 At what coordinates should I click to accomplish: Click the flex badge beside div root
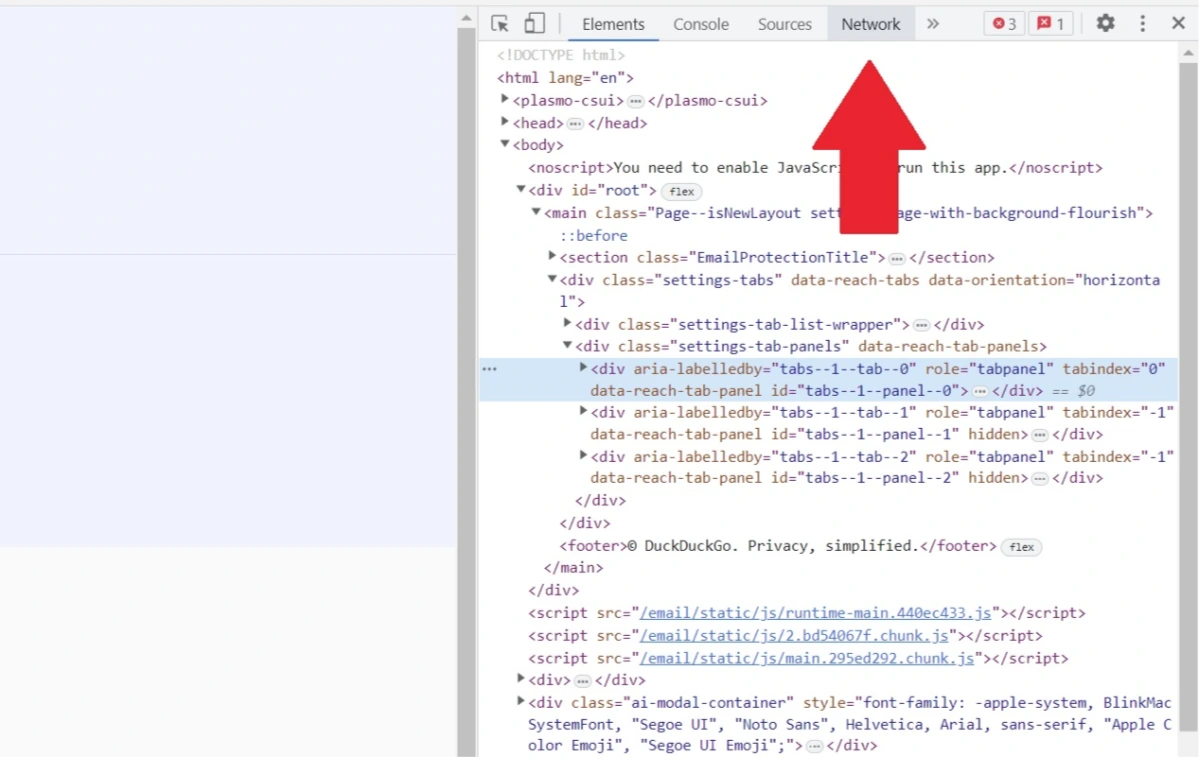681,191
